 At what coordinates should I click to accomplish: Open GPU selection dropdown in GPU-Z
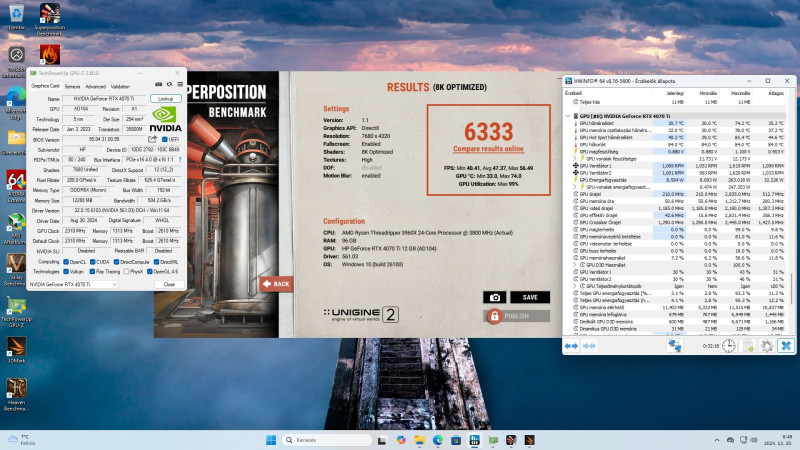[73, 284]
